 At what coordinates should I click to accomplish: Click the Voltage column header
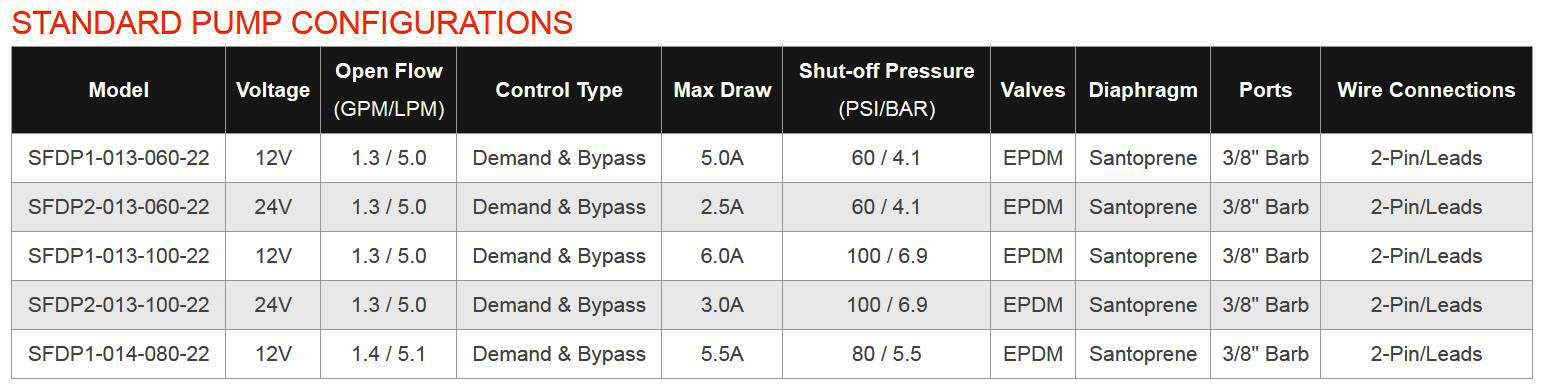pos(272,90)
